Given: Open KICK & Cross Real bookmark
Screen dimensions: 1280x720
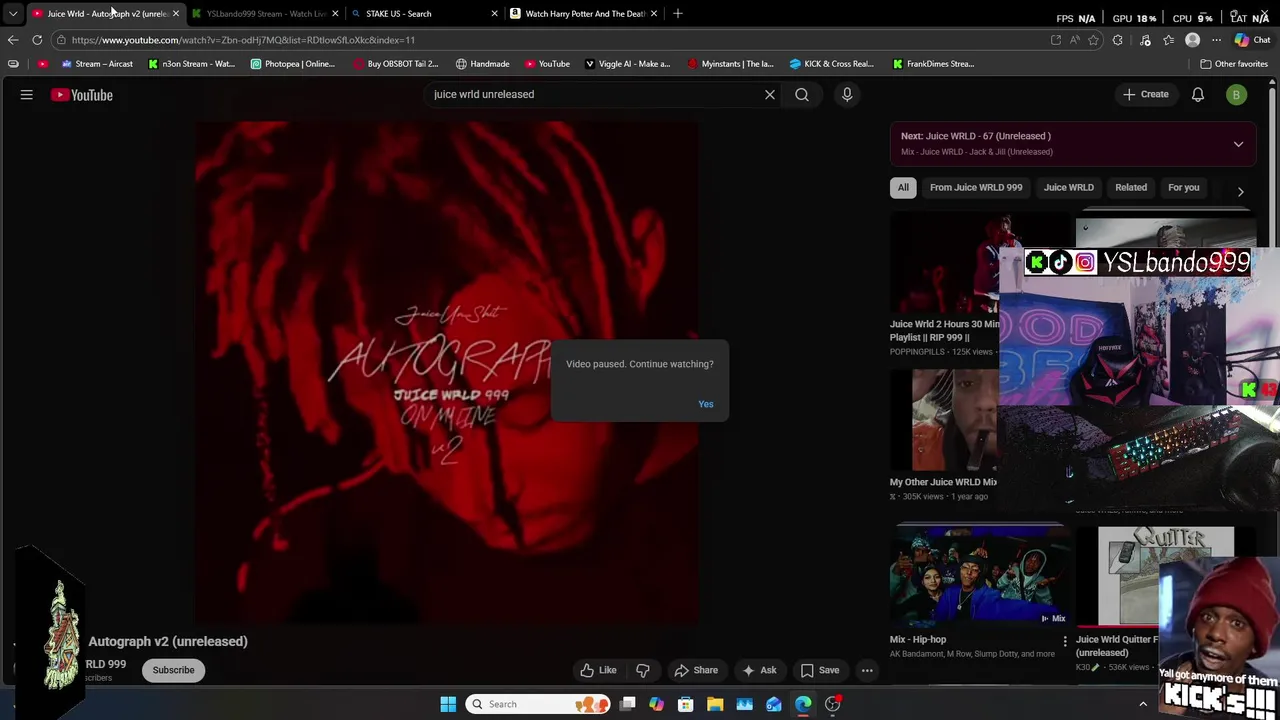Looking at the screenshot, I should coord(831,64).
